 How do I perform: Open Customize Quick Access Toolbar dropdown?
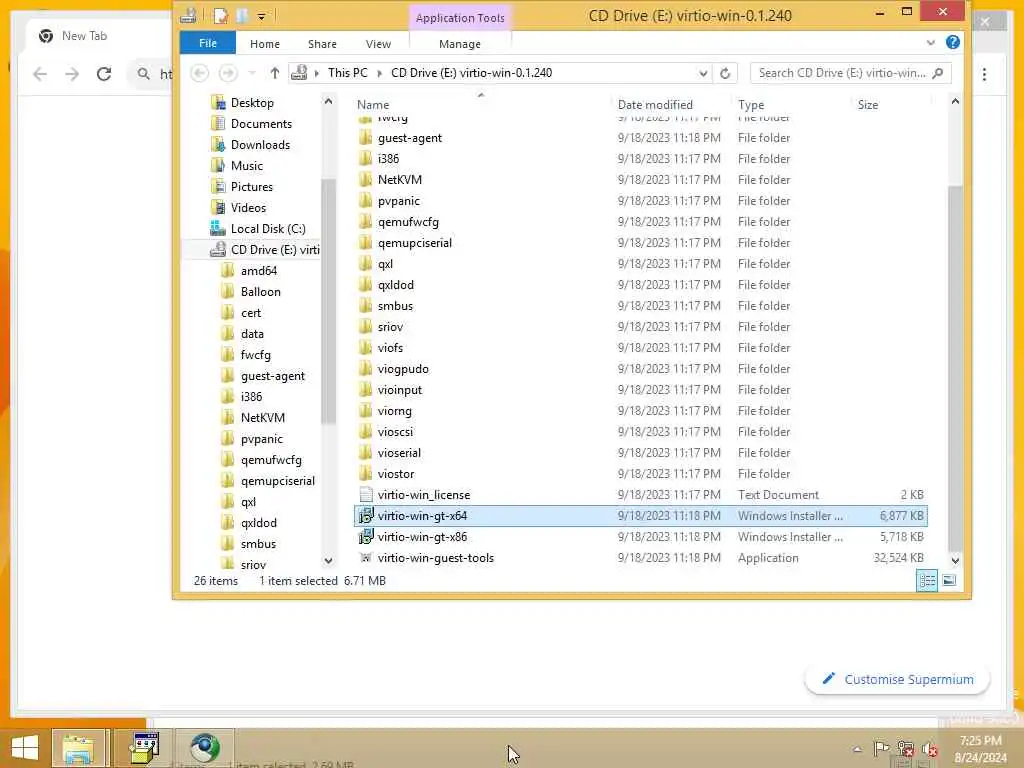pos(261,16)
